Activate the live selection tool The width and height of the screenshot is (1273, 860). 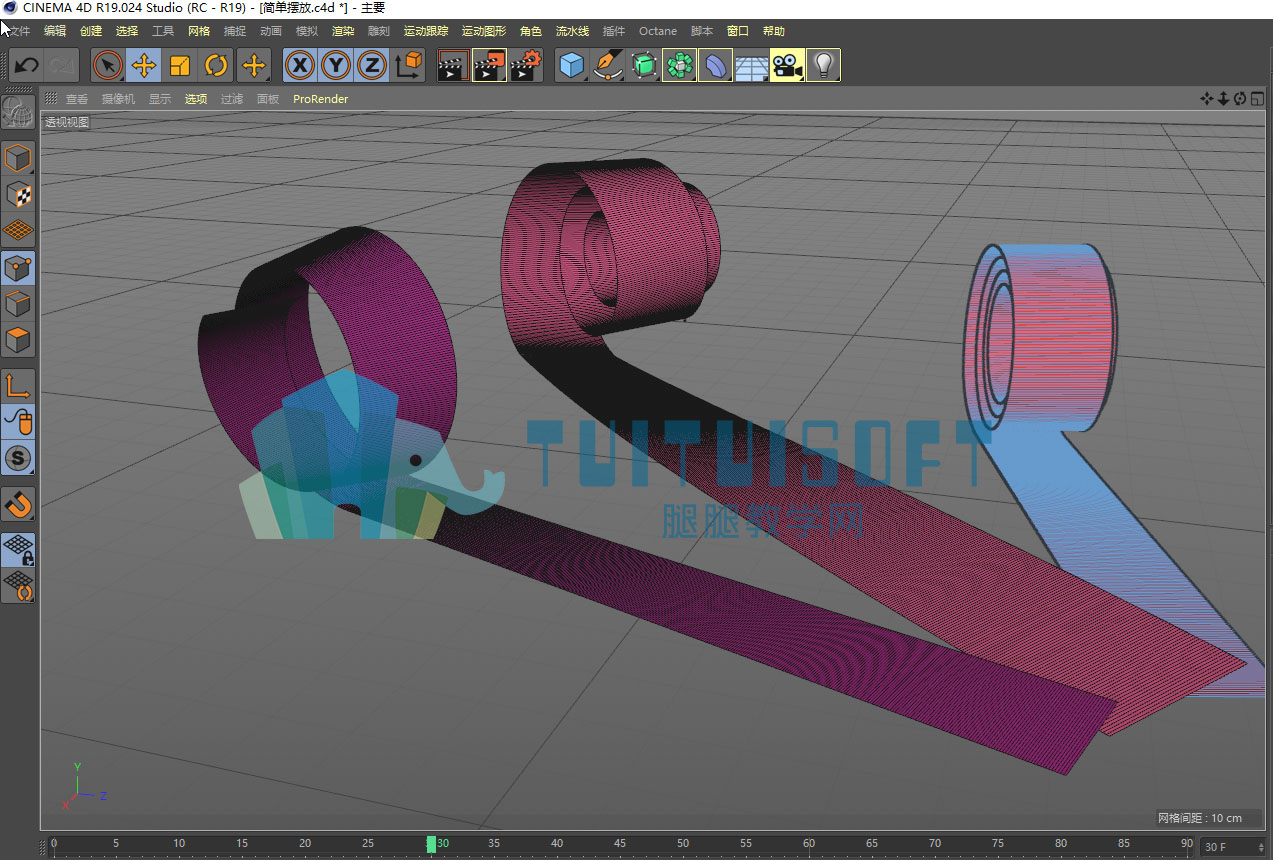pyautogui.click(x=108, y=66)
